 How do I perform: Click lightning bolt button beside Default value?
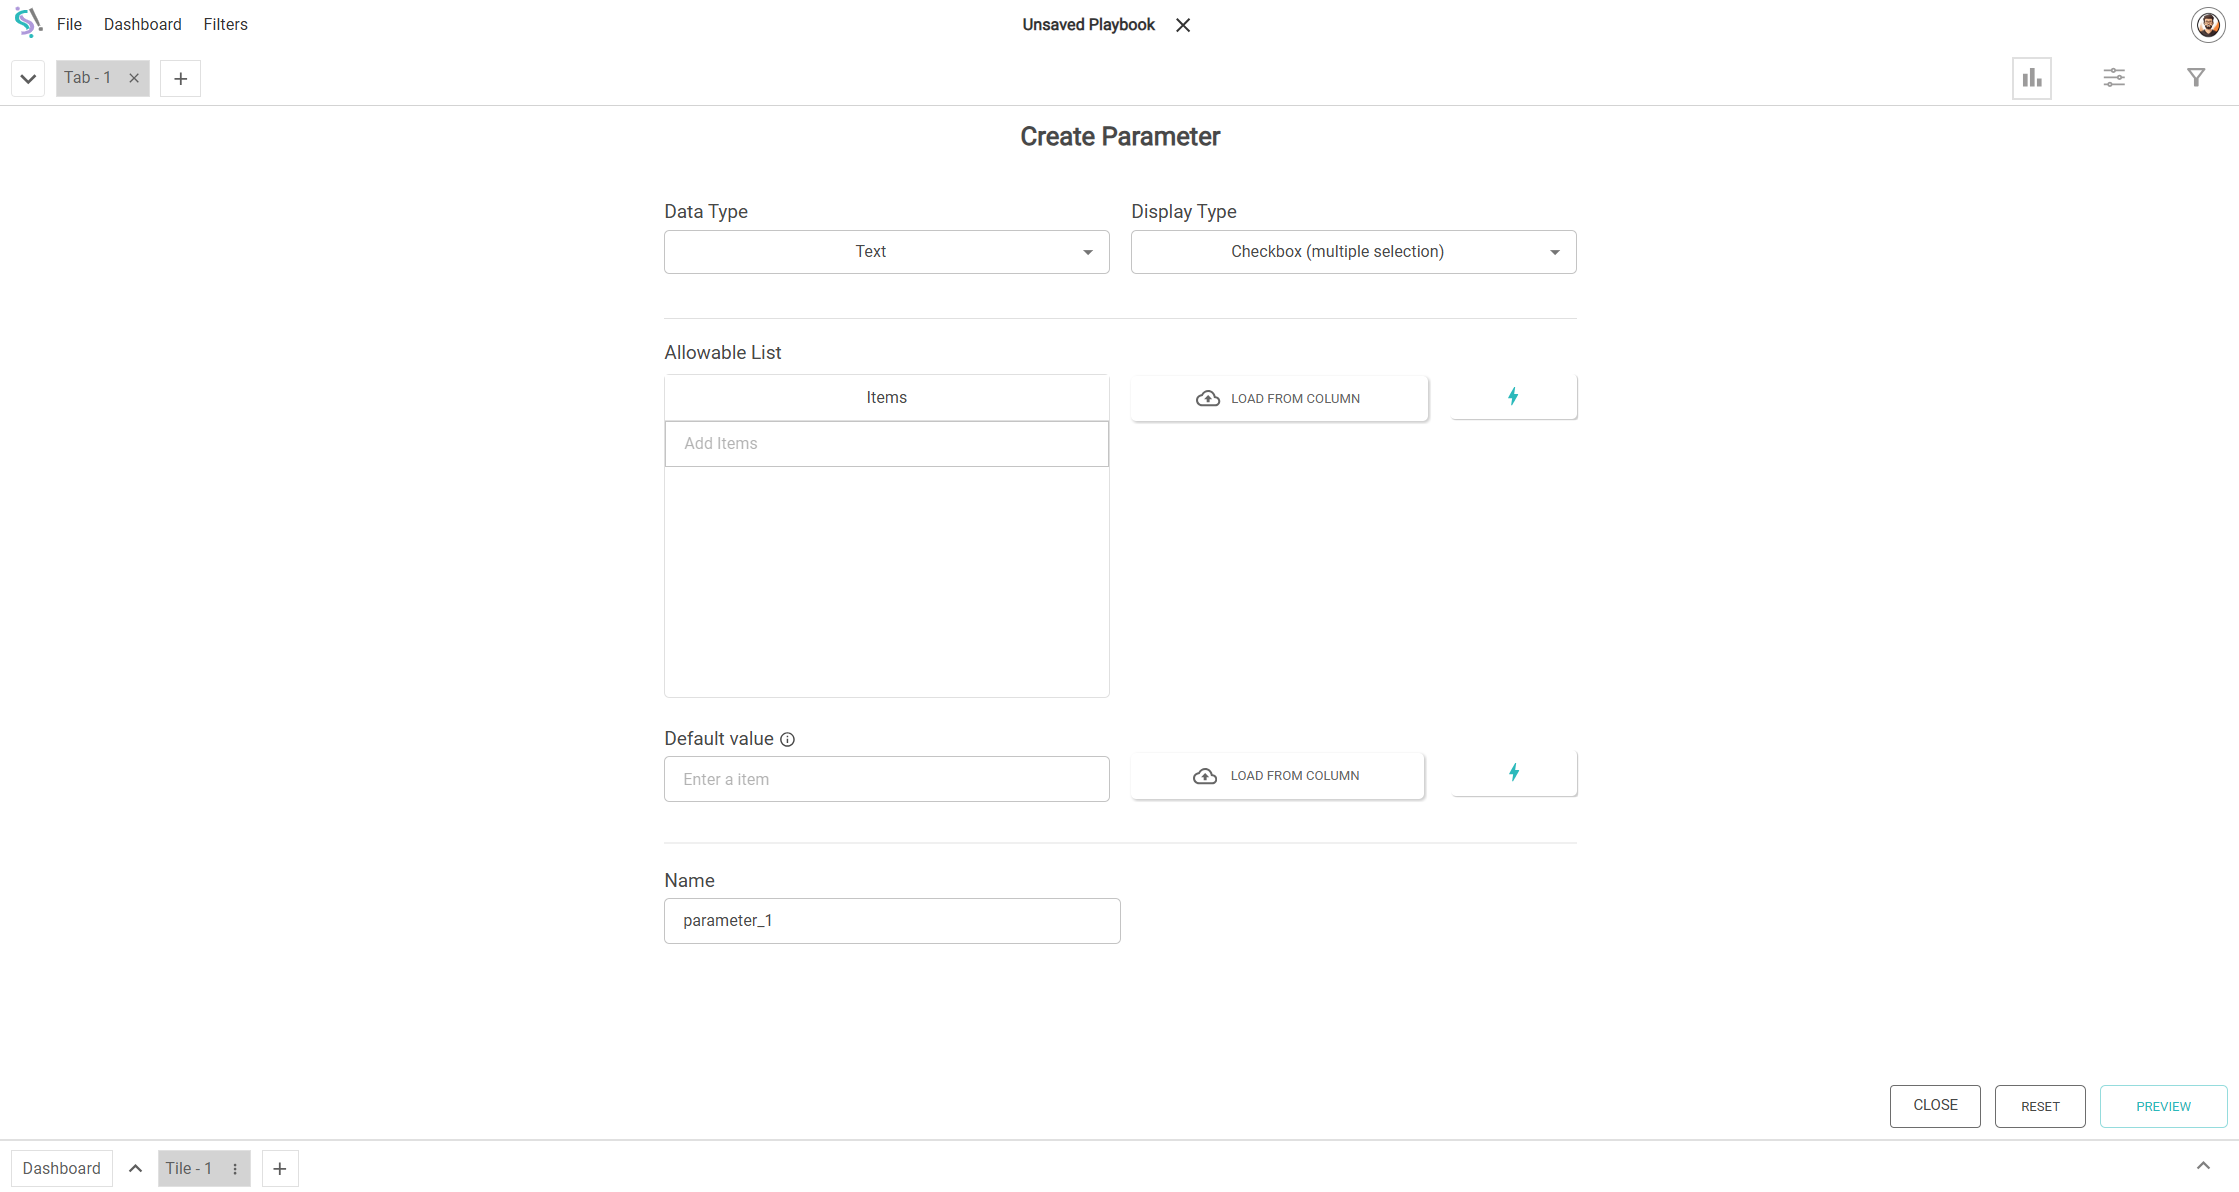tap(1513, 773)
